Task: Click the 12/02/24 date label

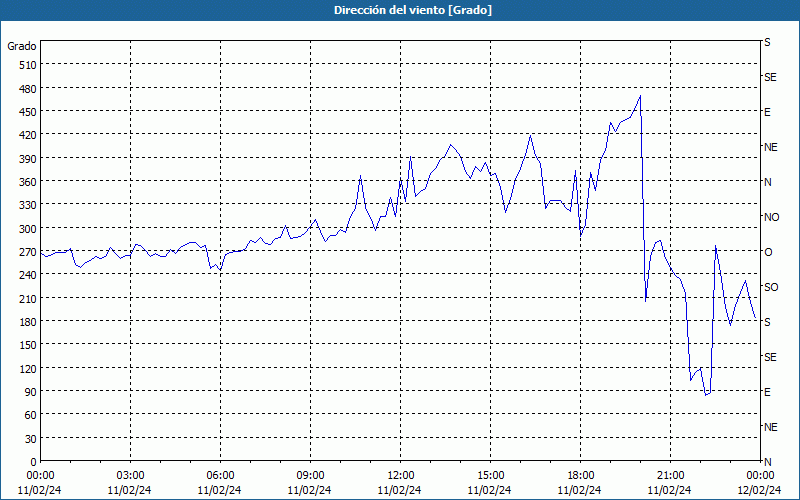Action: pos(760,490)
